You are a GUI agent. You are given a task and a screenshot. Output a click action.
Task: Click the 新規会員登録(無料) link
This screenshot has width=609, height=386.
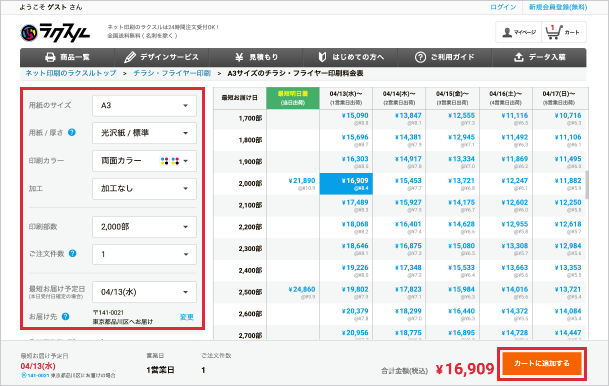pyautogui.click(x=558, y=7)
